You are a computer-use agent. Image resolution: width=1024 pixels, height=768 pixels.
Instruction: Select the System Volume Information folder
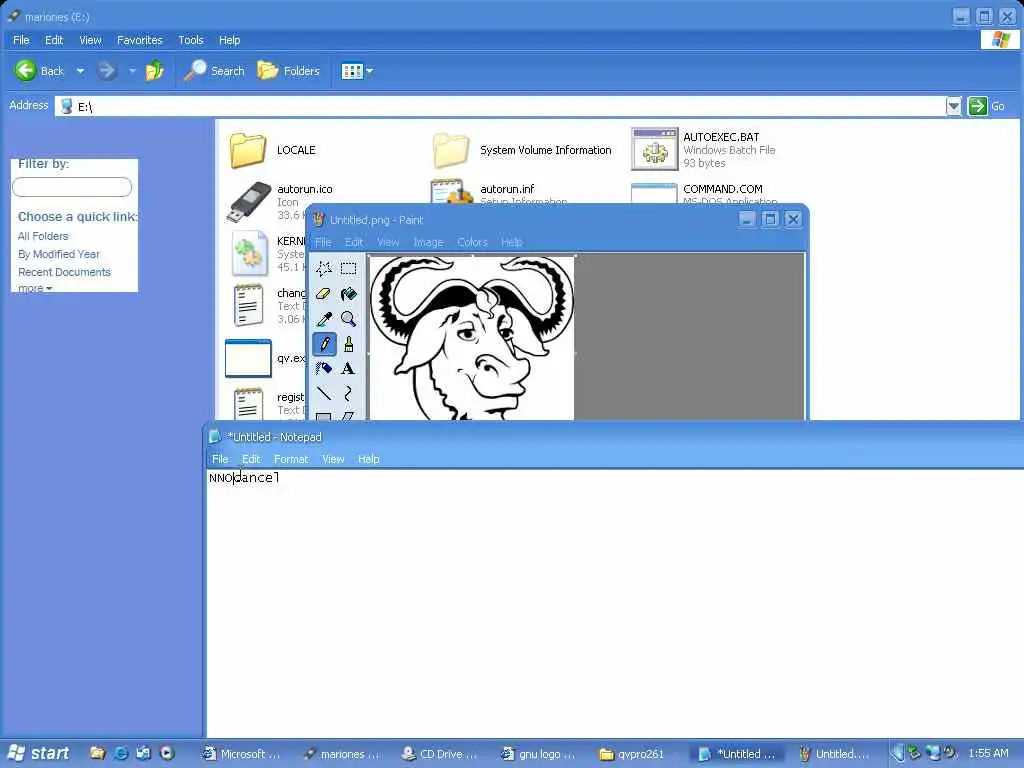pos(522,150)
